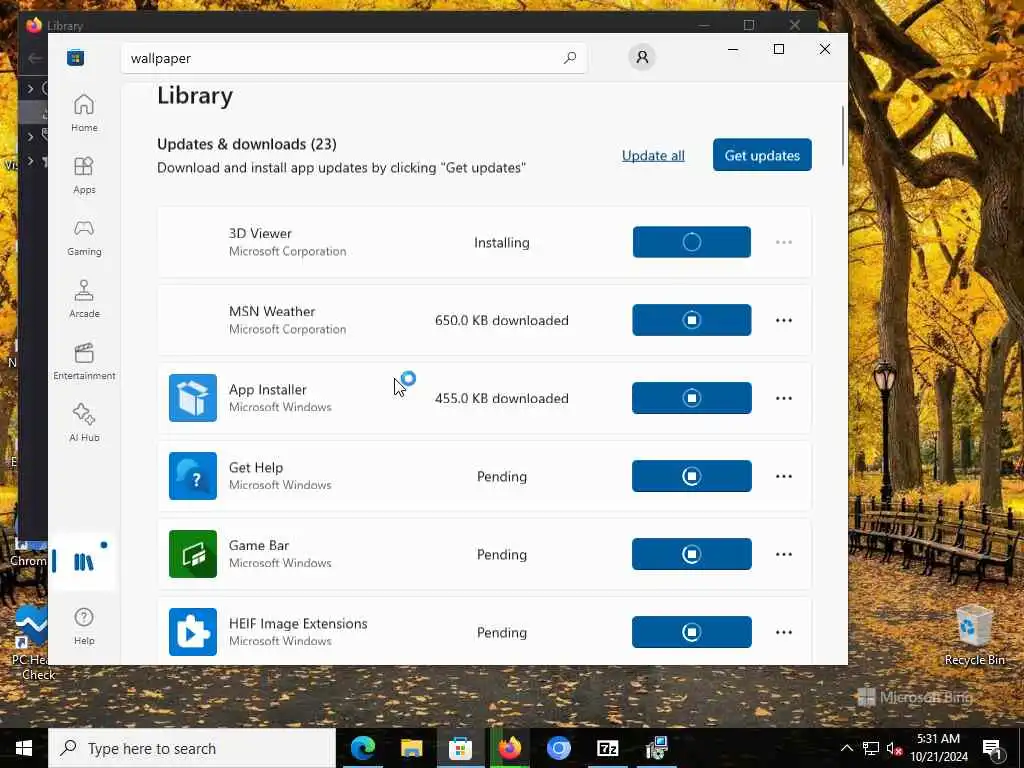This screenshot has width=1024, height=768.
Task: Click the '650.0 KB downloaded' status text
Action: point(502,320)
